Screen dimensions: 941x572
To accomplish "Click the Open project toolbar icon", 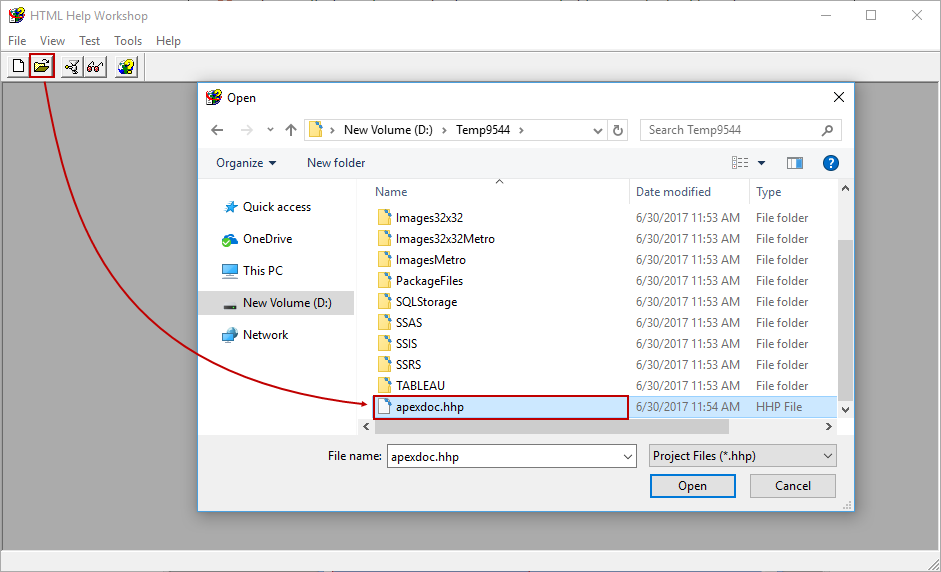I will [x=41, y=66].
